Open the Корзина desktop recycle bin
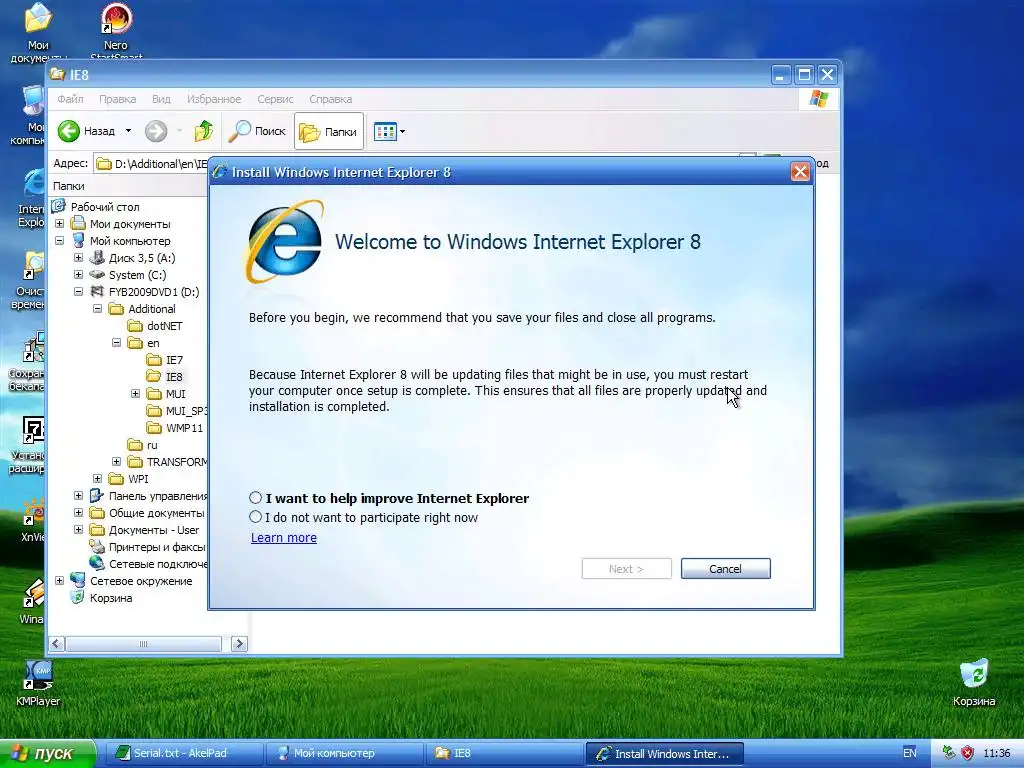 pyautogui.click(x=974, y=682)
